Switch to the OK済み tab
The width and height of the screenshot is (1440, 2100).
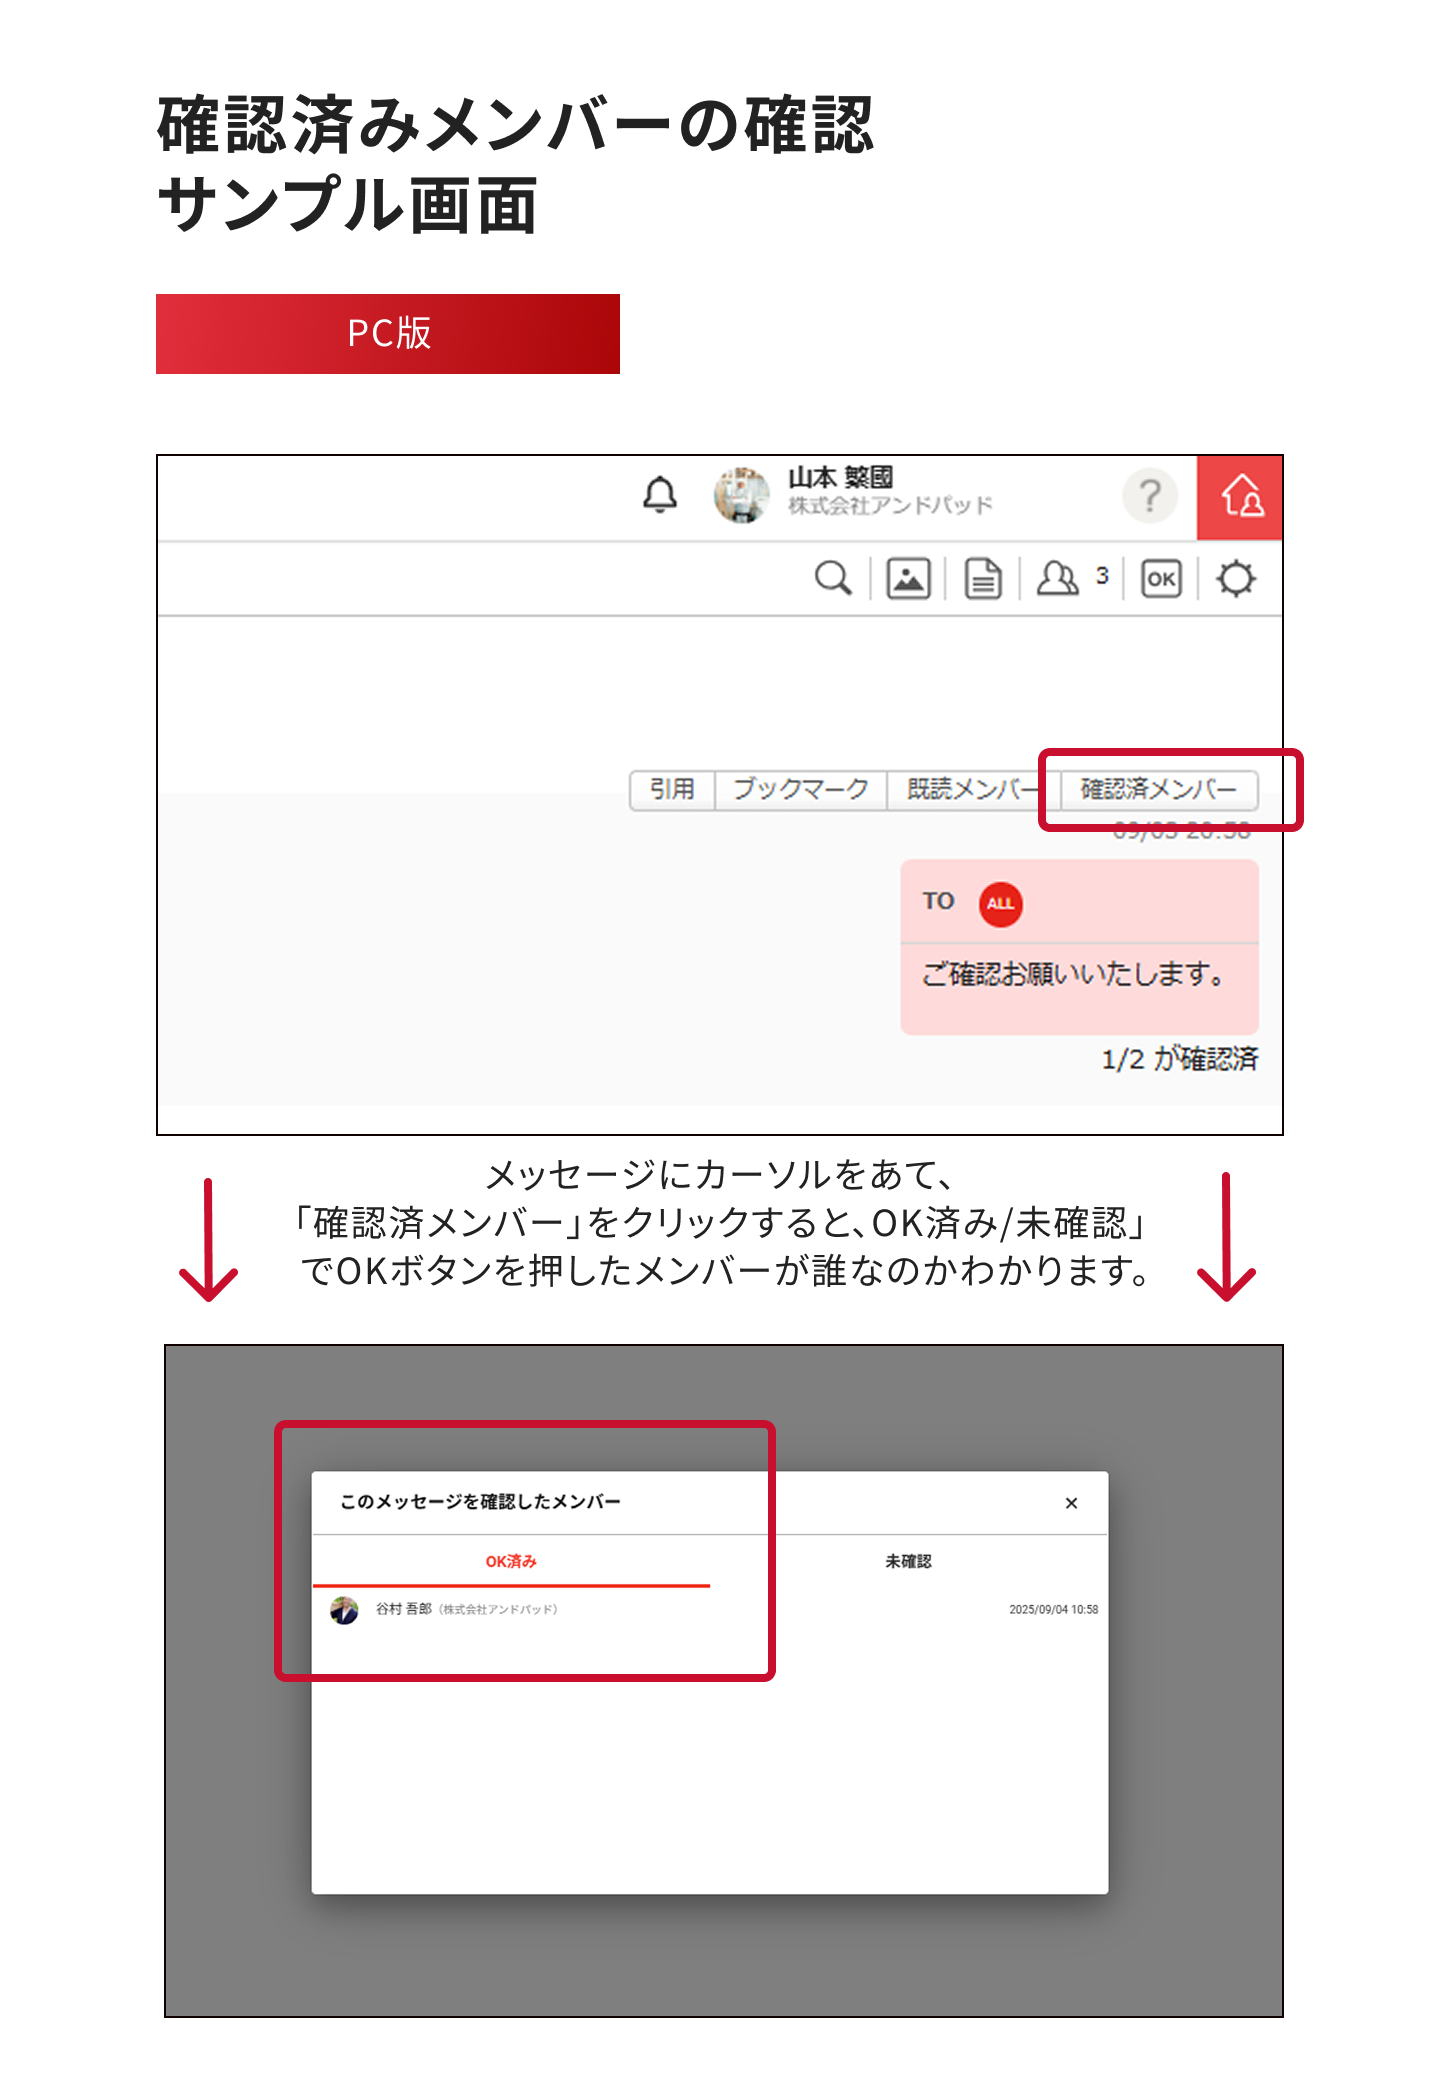click(x=511, y=1561)
